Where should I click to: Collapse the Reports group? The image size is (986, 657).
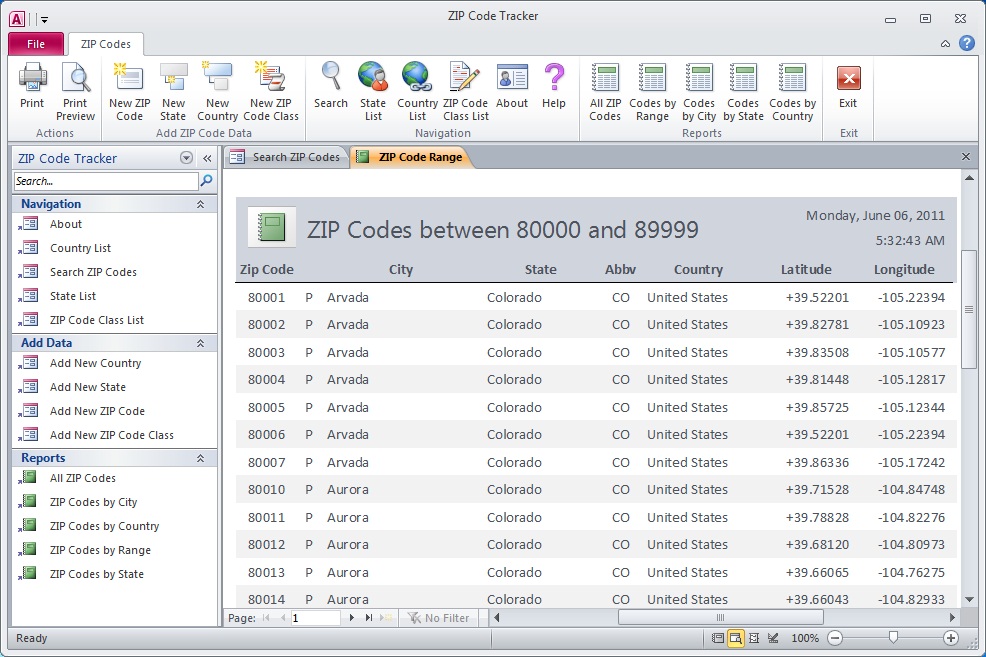click(x=201, y=458)
